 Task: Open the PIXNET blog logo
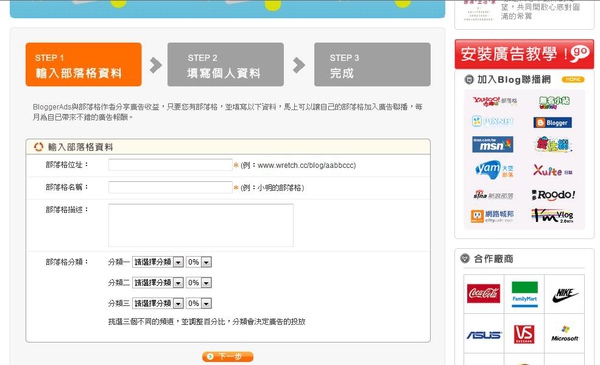click(x=492, y=121)
